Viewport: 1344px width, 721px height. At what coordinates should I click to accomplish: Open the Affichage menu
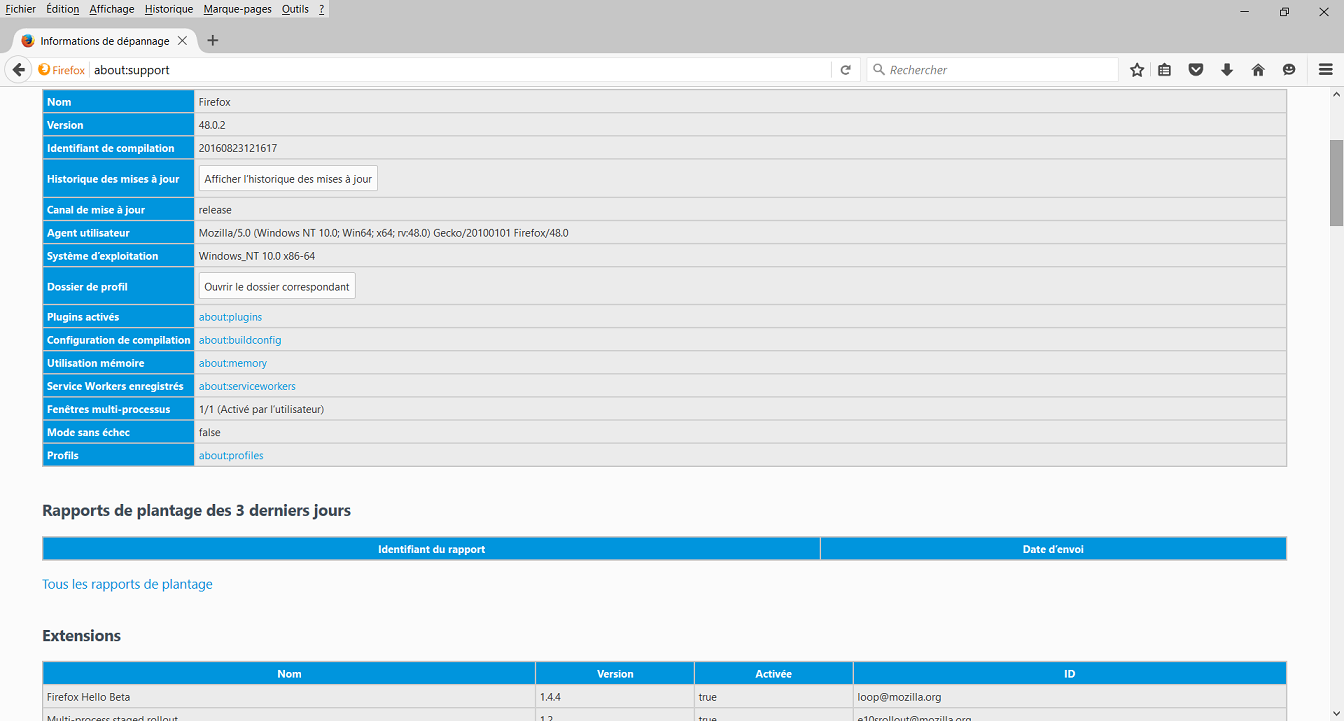point(111,9)
